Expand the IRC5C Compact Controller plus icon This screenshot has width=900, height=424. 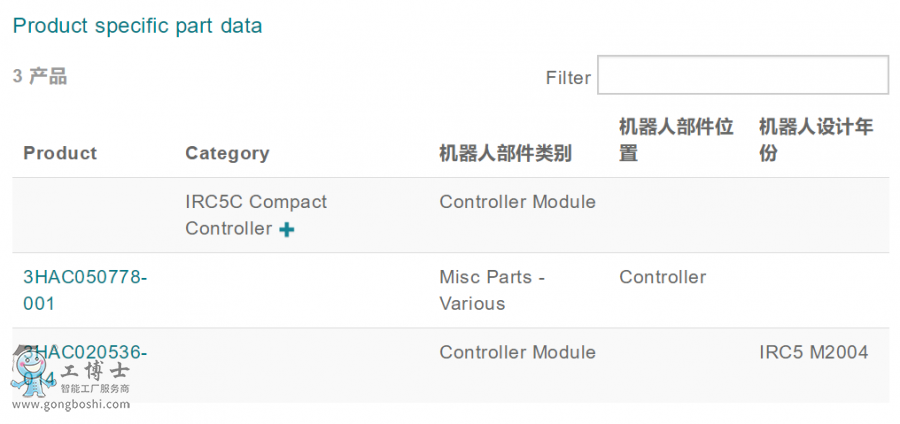click(286, 229)
